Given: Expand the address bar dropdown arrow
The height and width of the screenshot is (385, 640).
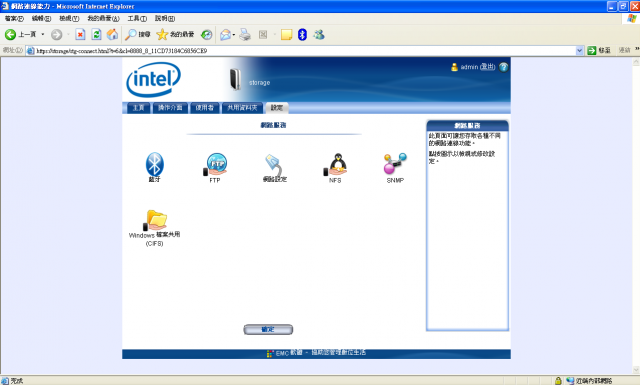Looking at the screenshot, I should coord(580,51).
